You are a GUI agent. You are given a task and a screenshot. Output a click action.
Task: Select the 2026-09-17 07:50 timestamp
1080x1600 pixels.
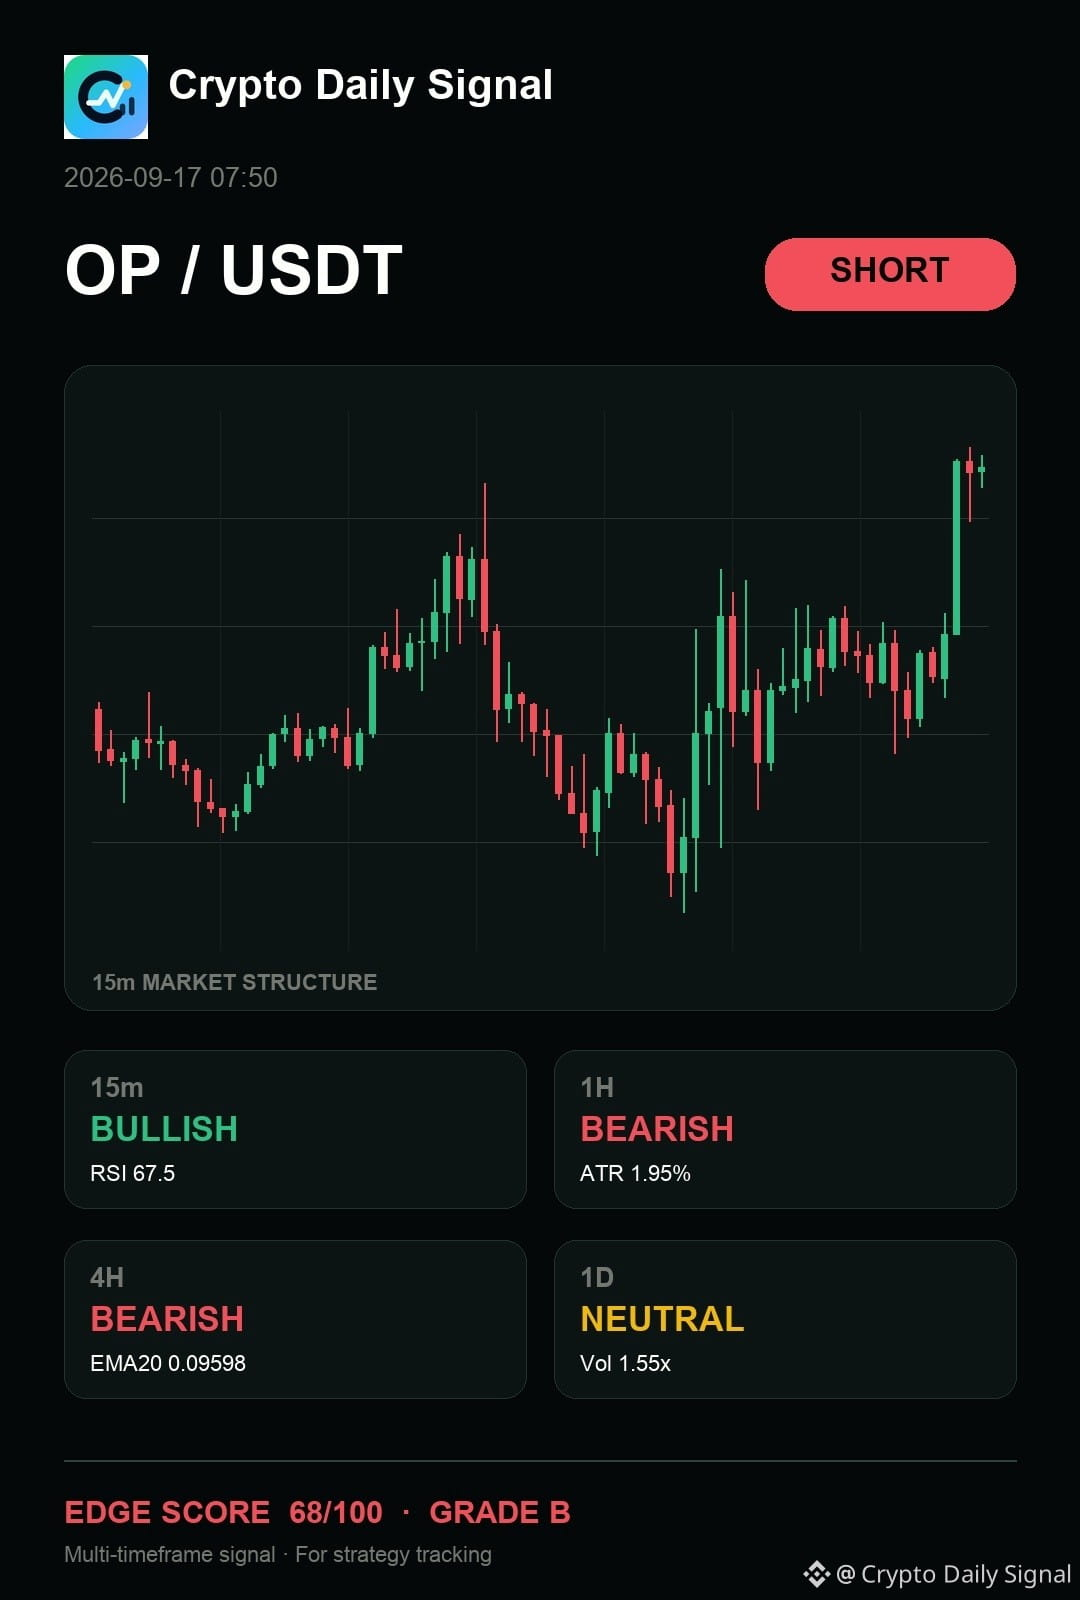coord(171,177)
